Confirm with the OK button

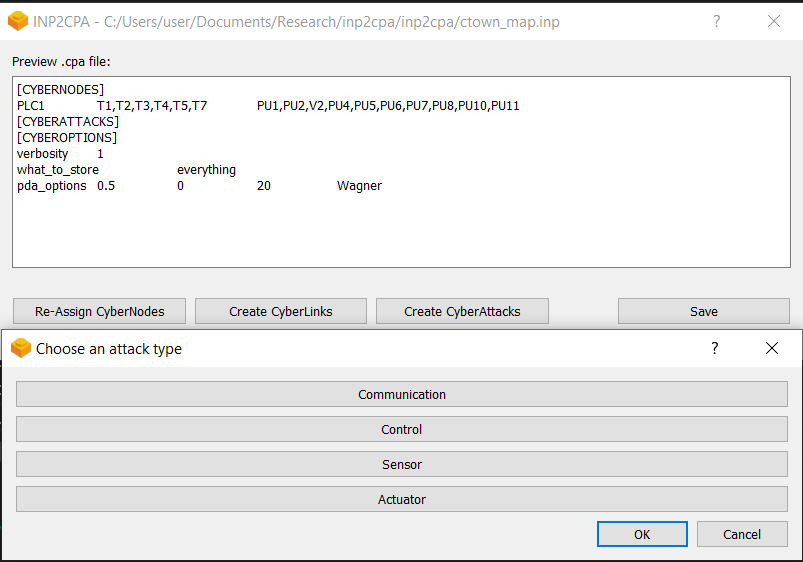point(642,534)
